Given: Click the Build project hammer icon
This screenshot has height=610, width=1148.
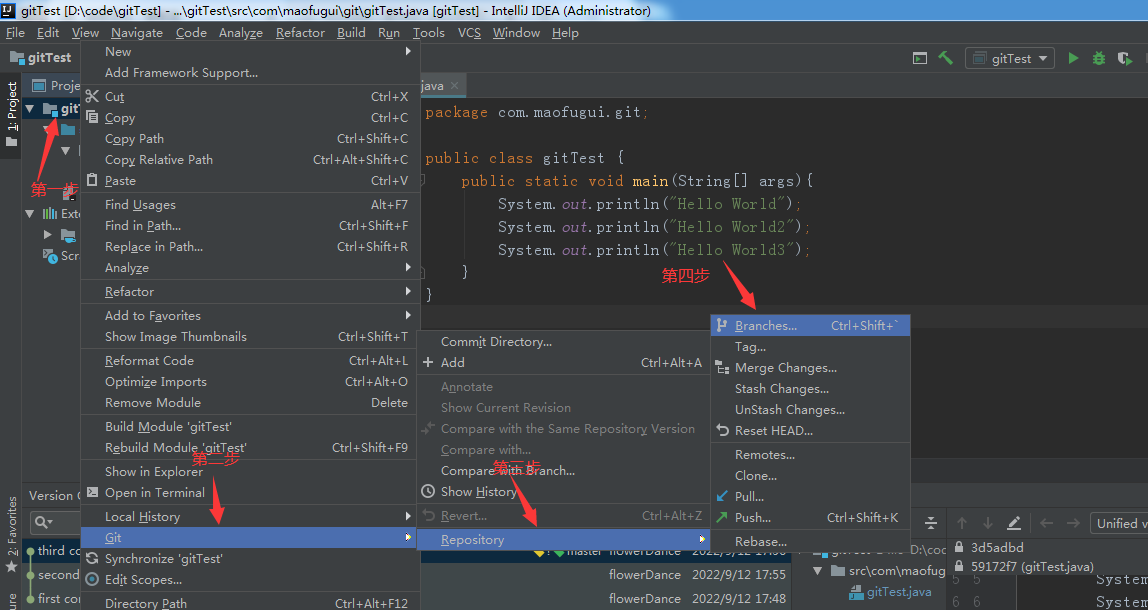Looking at the screenshot, I should click(x=946, y=58).
